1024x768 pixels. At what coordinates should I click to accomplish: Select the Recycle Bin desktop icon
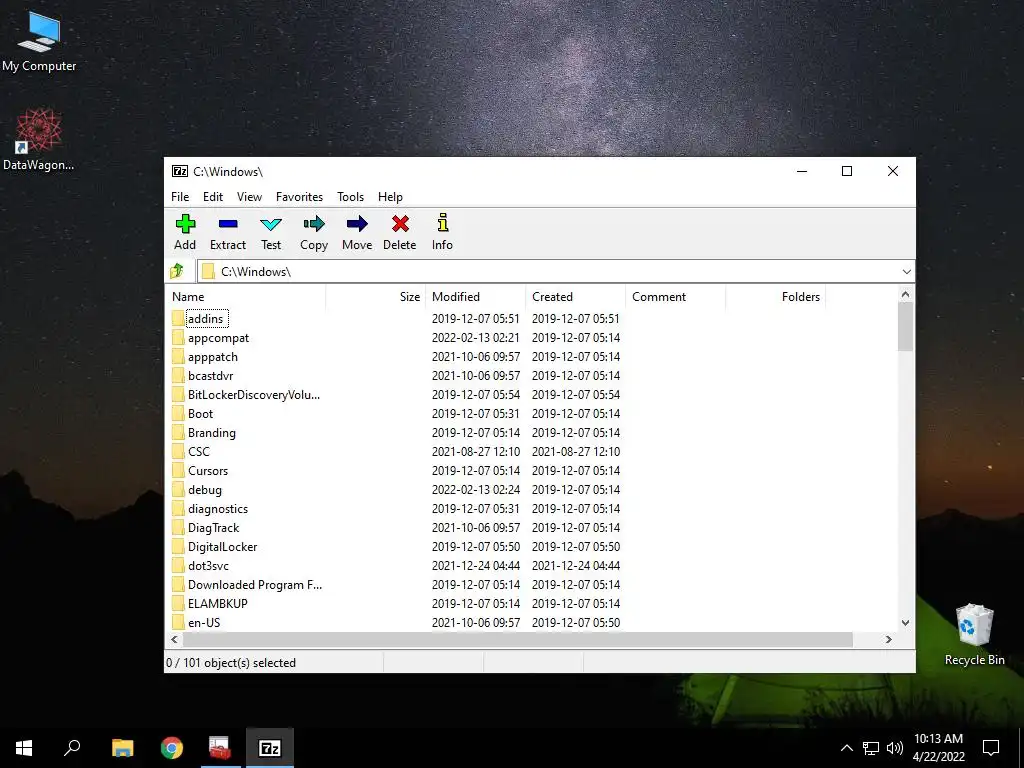pos(974,635)
